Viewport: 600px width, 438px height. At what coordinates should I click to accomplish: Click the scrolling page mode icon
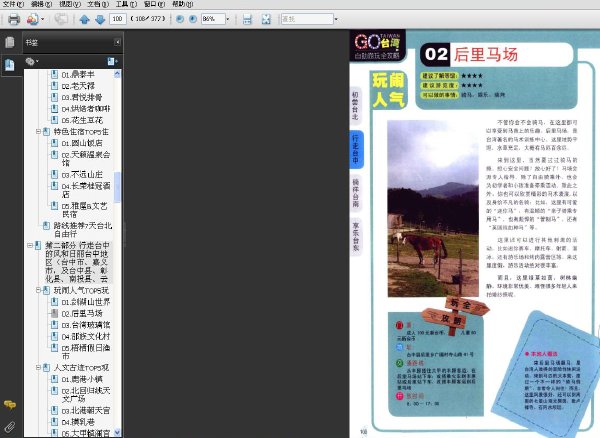click(247, 19)
